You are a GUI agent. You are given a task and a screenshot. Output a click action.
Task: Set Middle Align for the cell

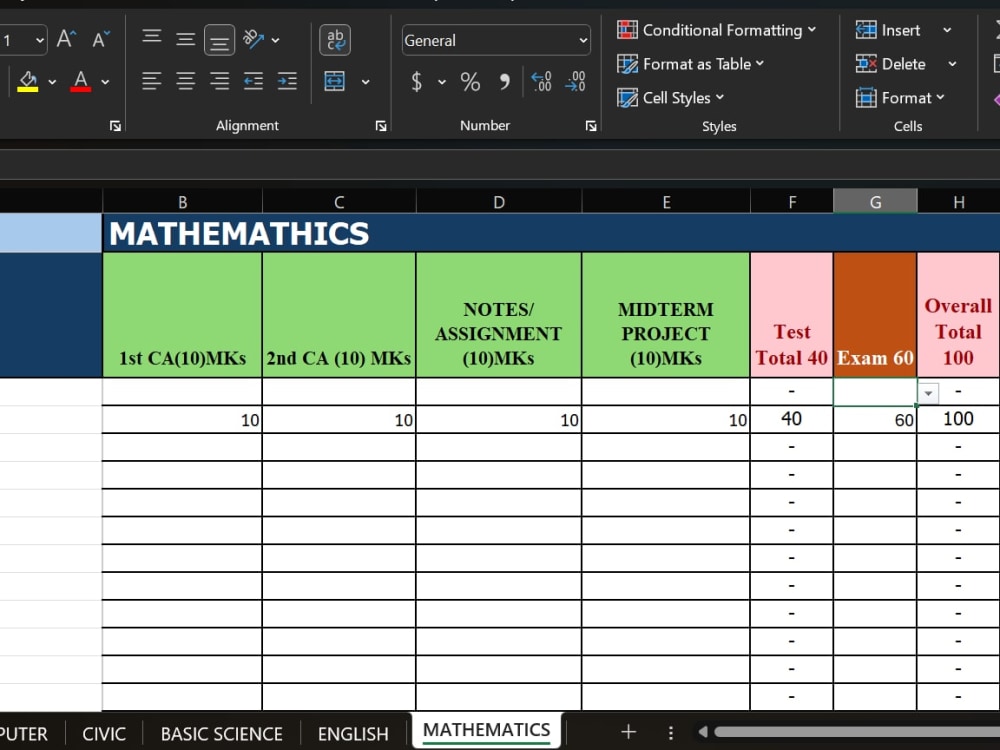coord(185,40)
